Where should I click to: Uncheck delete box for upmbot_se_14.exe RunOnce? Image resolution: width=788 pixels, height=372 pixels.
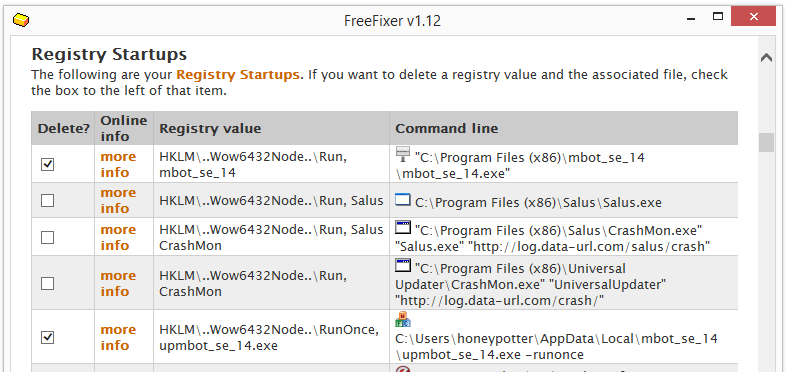click(x=47, y=337)
